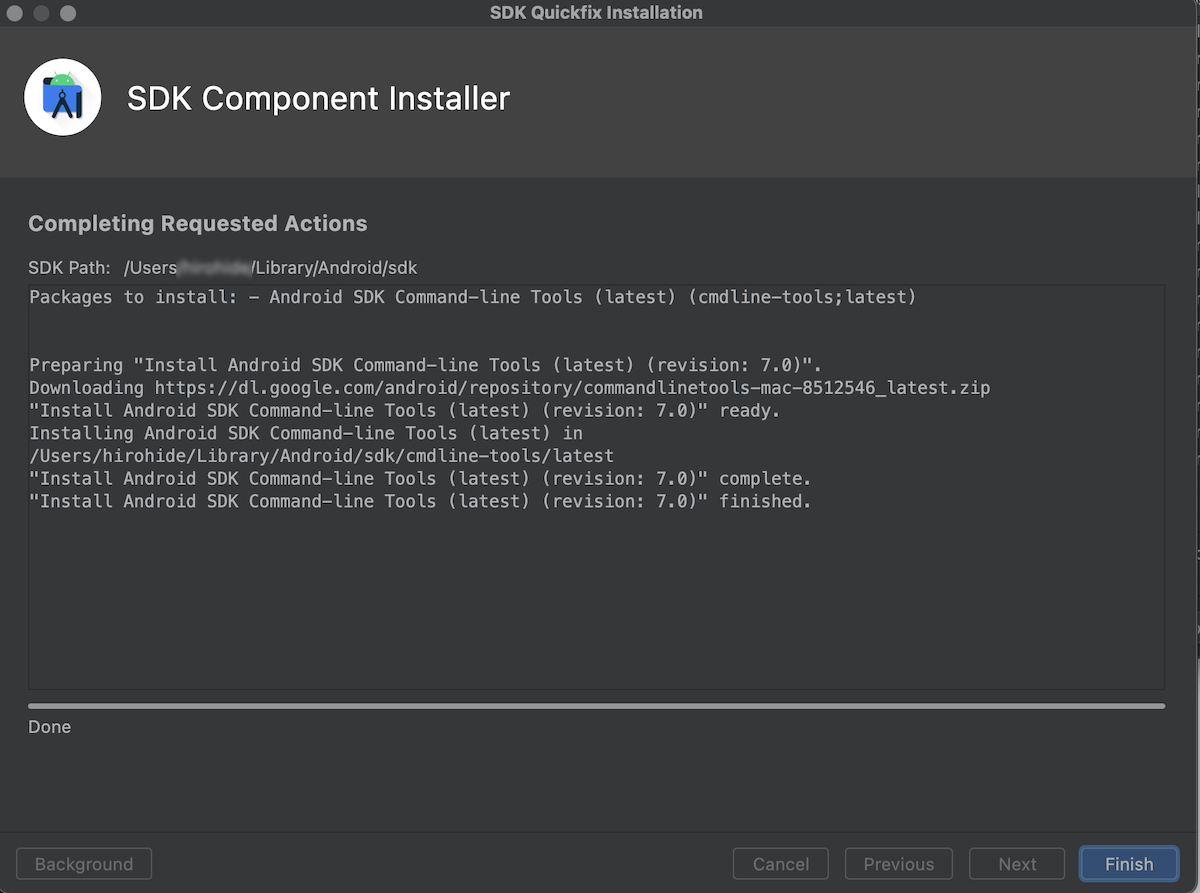The image size is (1200, 893).
Task: Click the Android Studio logo icon
Action: click(63, 97)
